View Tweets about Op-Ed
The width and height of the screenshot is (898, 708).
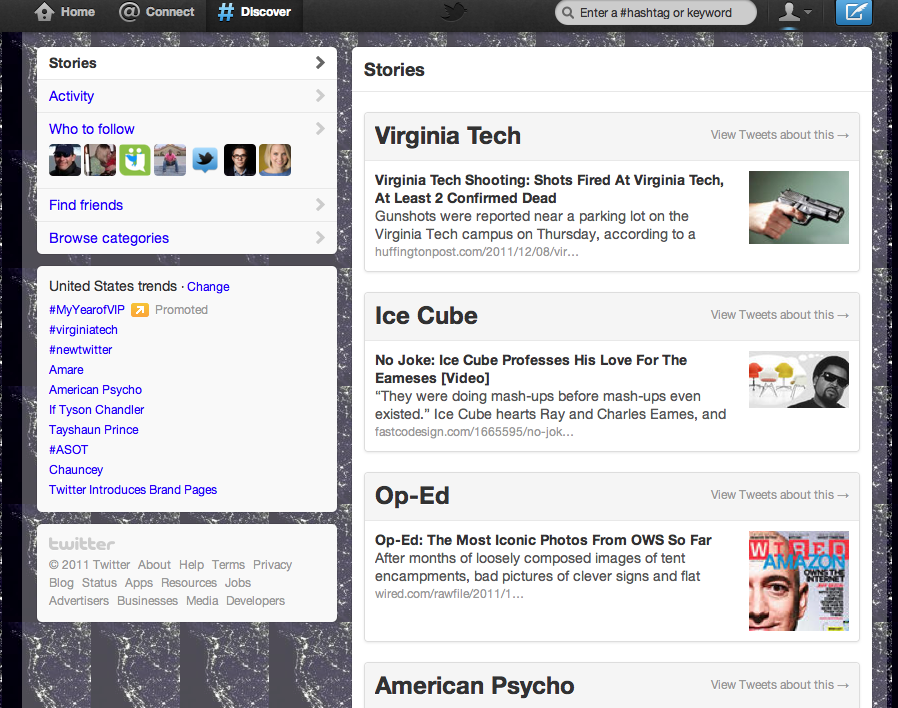pyautogui.click(x=779, y=495)
